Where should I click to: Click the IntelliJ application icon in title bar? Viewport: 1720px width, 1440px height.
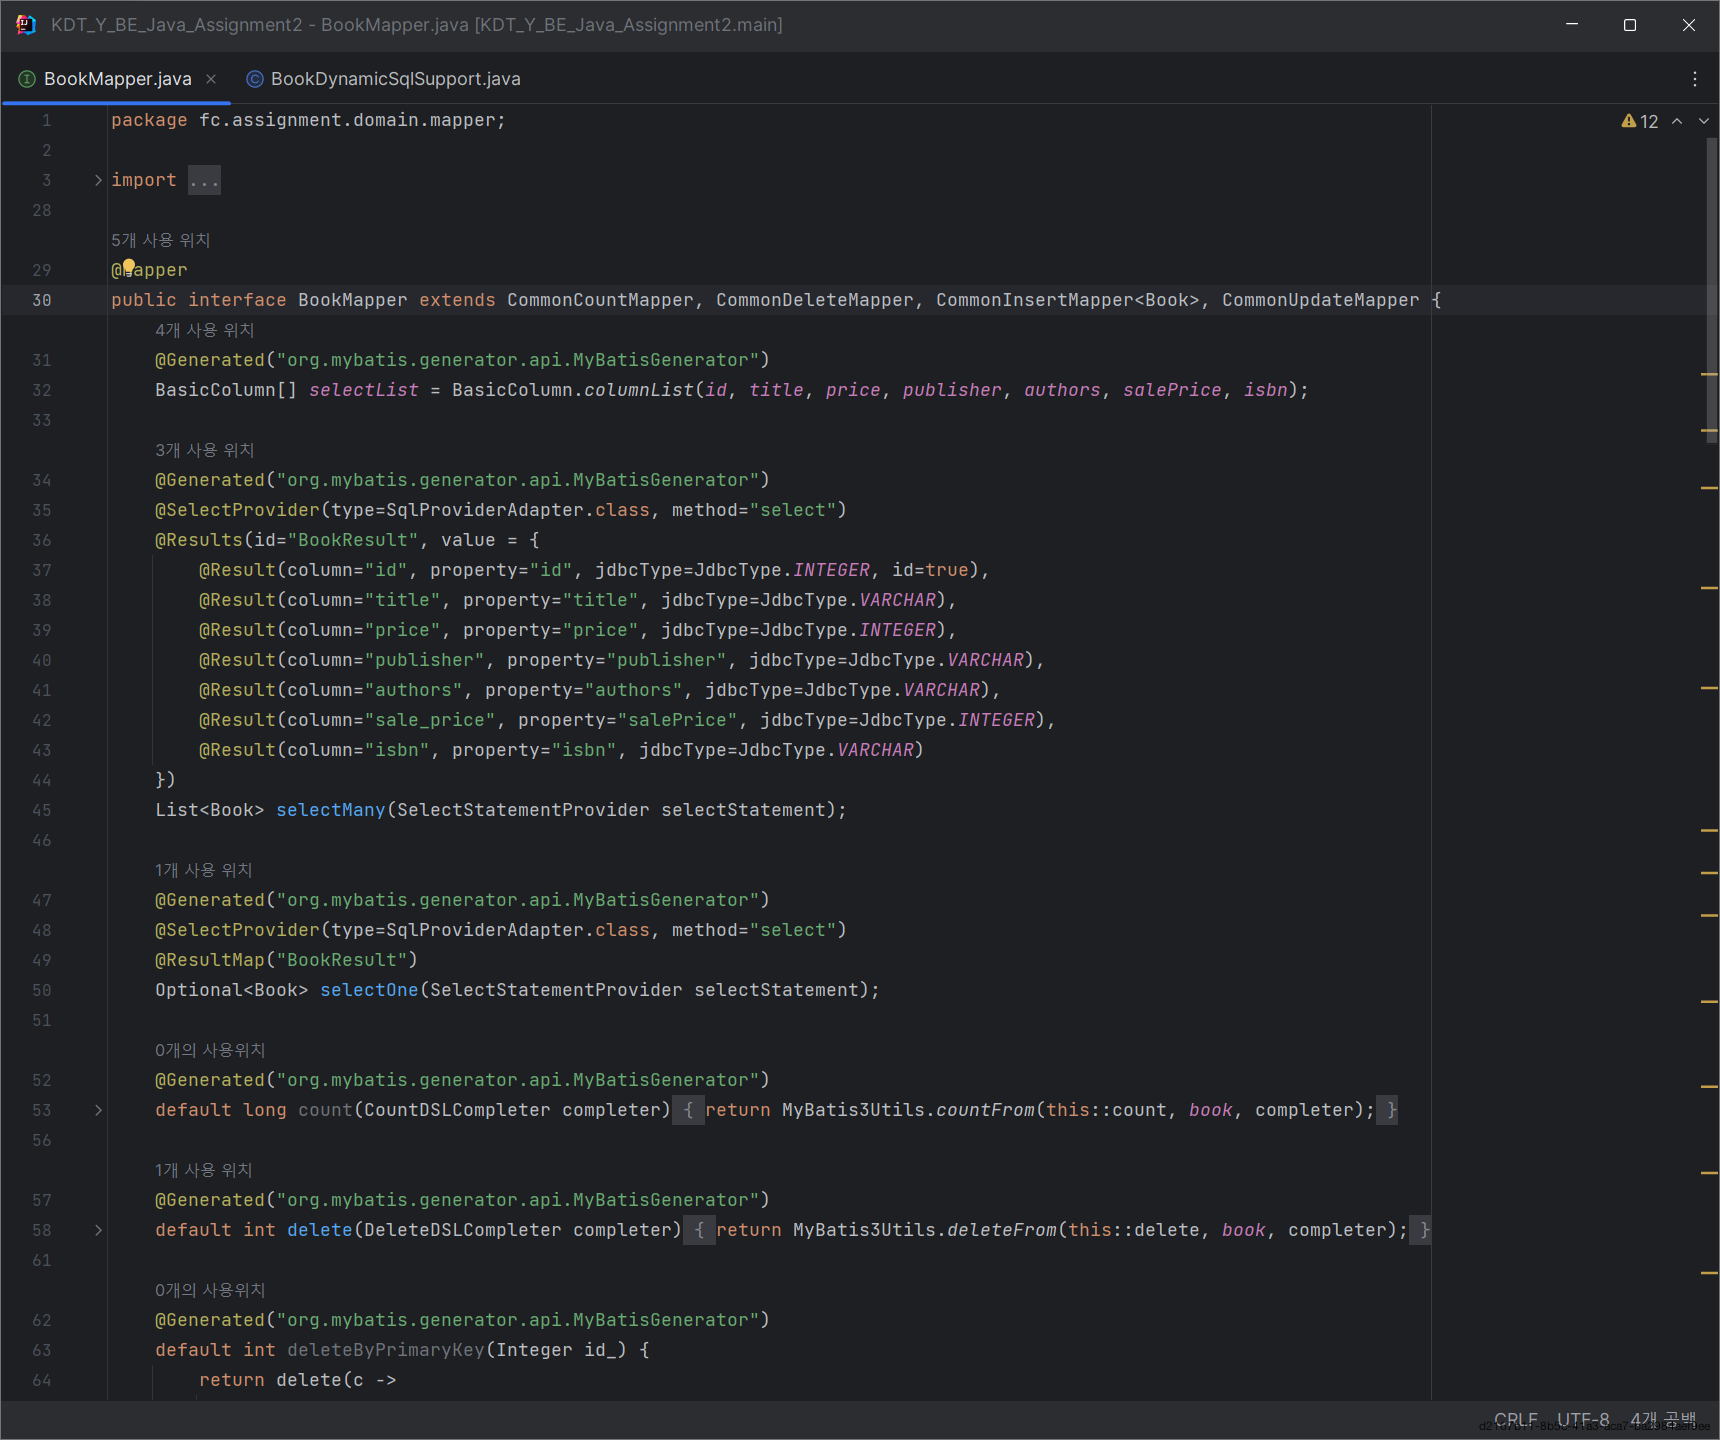(26, 25)
